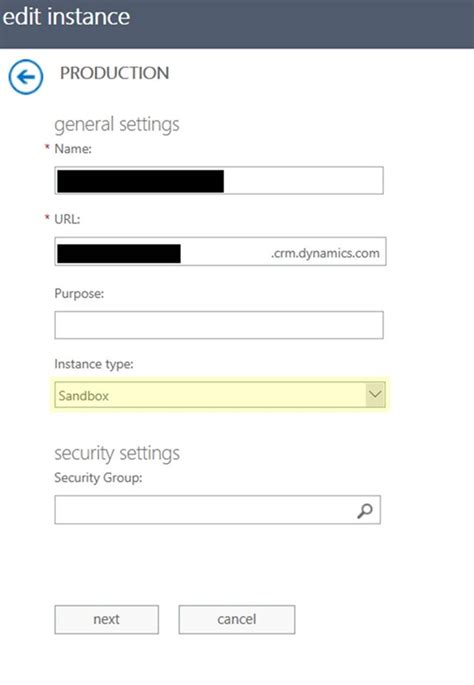Click the Name: field label
The image size is (474, 685).
(73, 149)
